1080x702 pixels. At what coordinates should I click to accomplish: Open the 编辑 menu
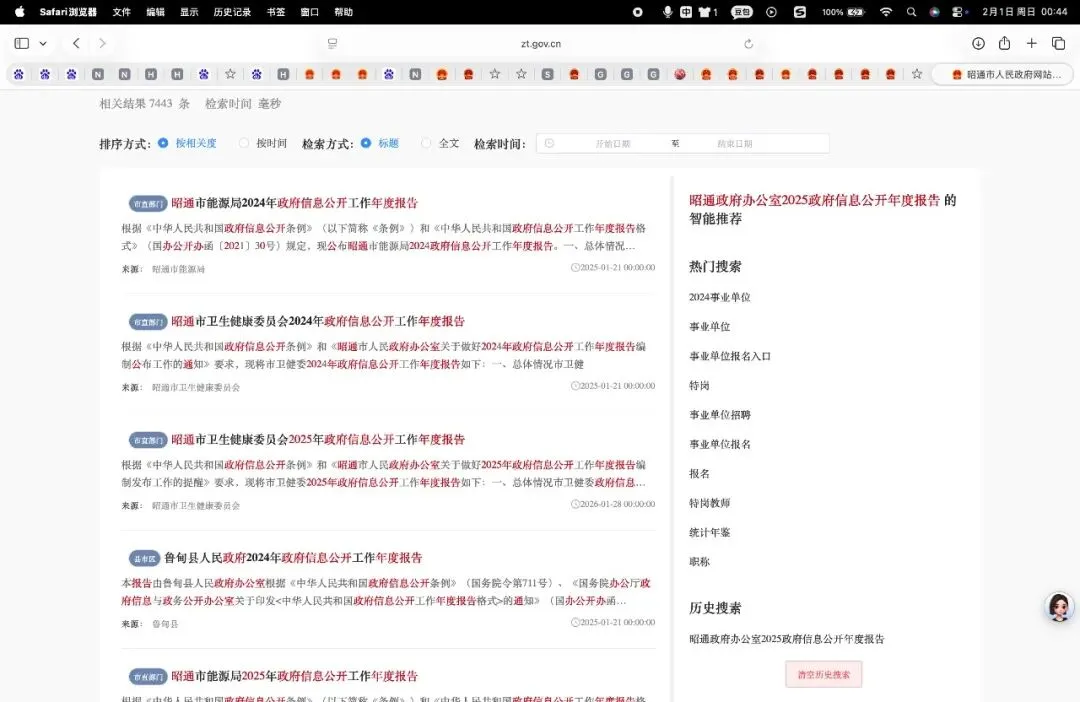pyautogui.click(x=156, y=12)
